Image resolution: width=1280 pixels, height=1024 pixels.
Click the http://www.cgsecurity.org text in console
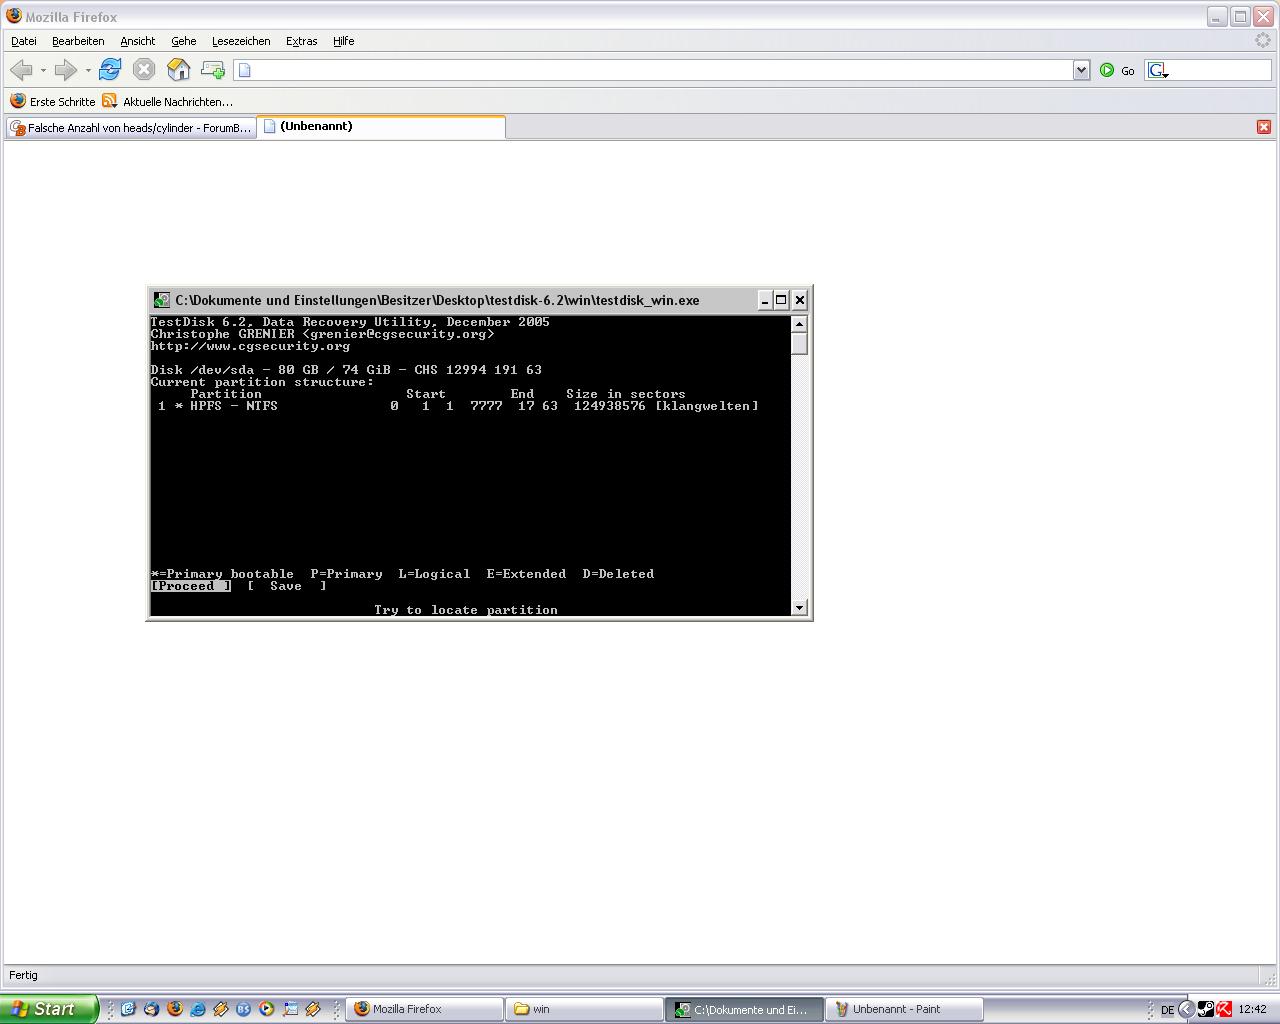click(250, 346)
